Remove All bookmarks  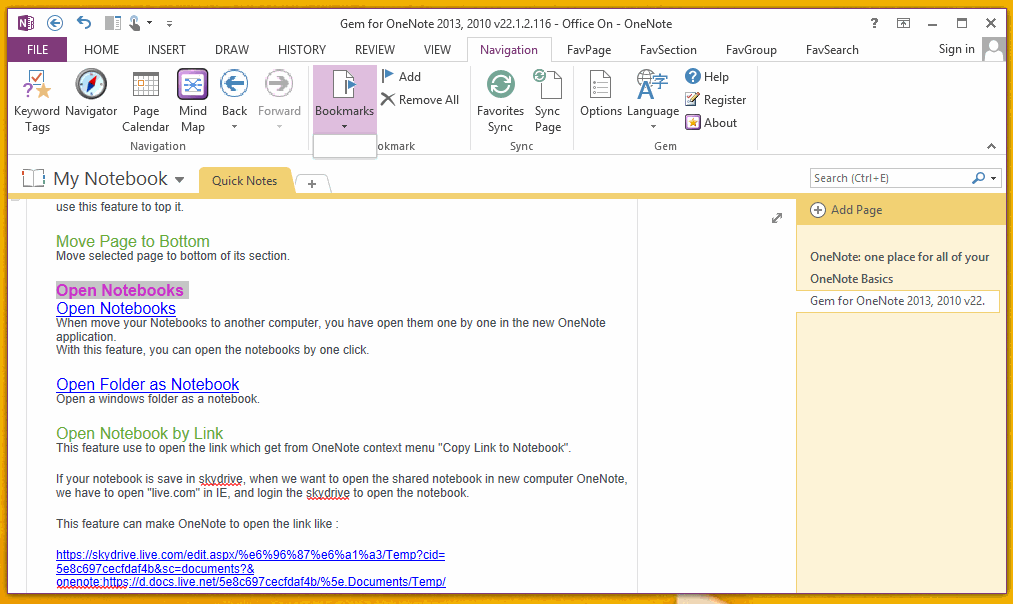(420, 99)
